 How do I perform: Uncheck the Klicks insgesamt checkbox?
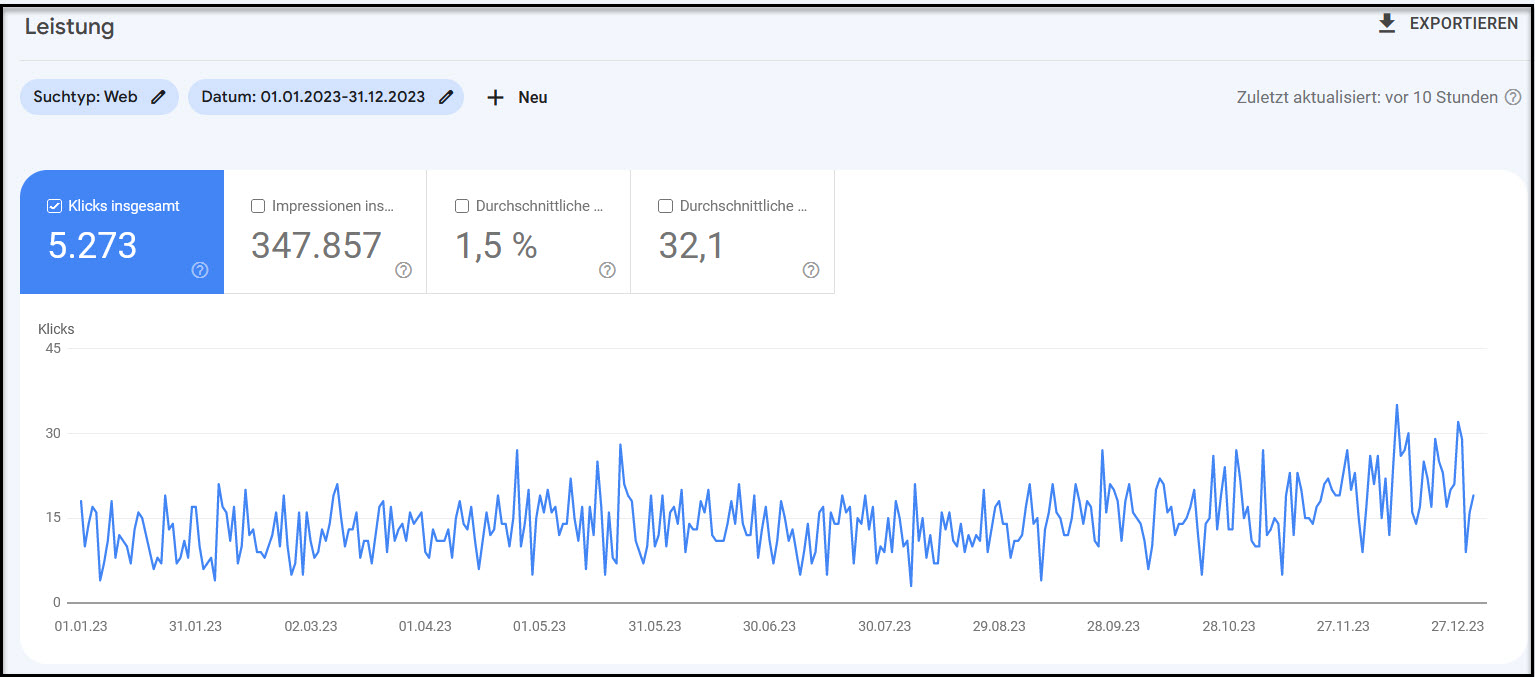pos(55,206)
